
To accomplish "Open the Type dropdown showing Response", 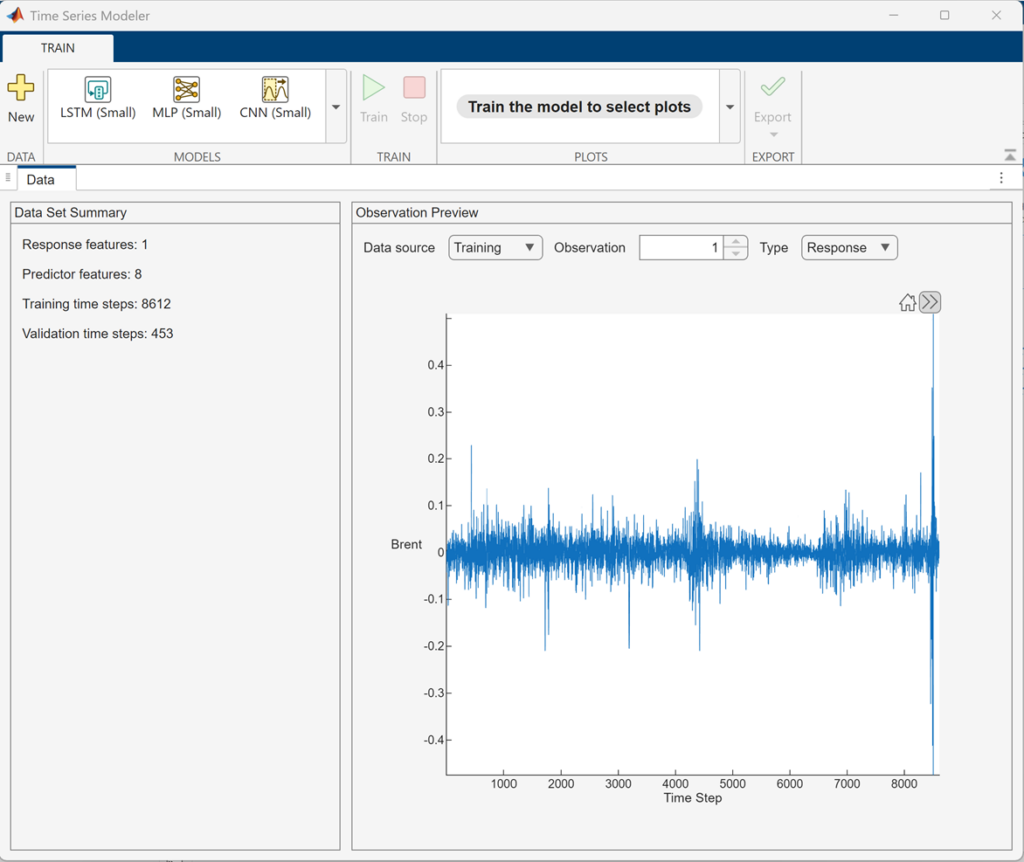I will pyautogui.click(x=849, y=247).
